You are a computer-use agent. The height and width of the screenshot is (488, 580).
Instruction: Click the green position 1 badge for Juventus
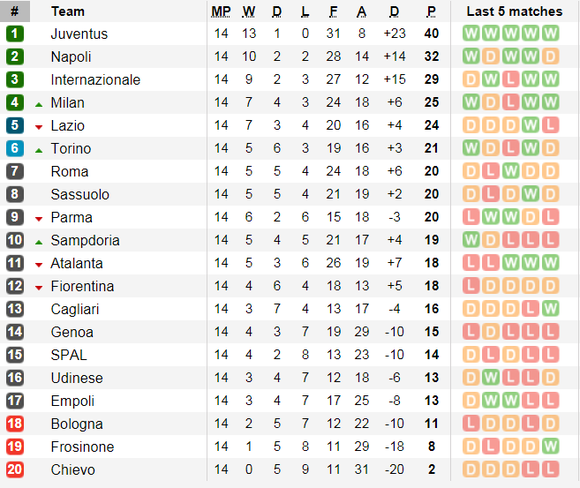pos(15,34)
